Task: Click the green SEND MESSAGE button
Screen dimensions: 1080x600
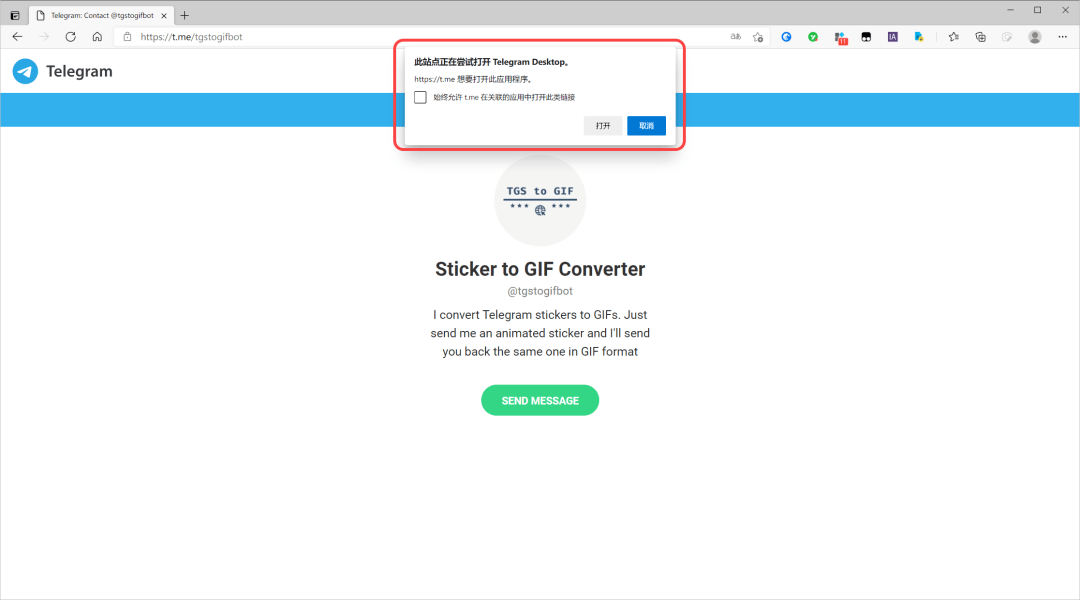Action: pos(540,400)
